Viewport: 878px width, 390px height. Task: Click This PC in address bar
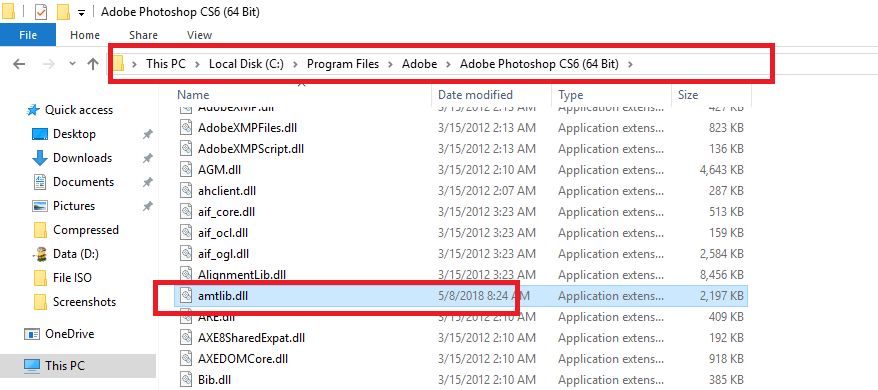(165, 64)
